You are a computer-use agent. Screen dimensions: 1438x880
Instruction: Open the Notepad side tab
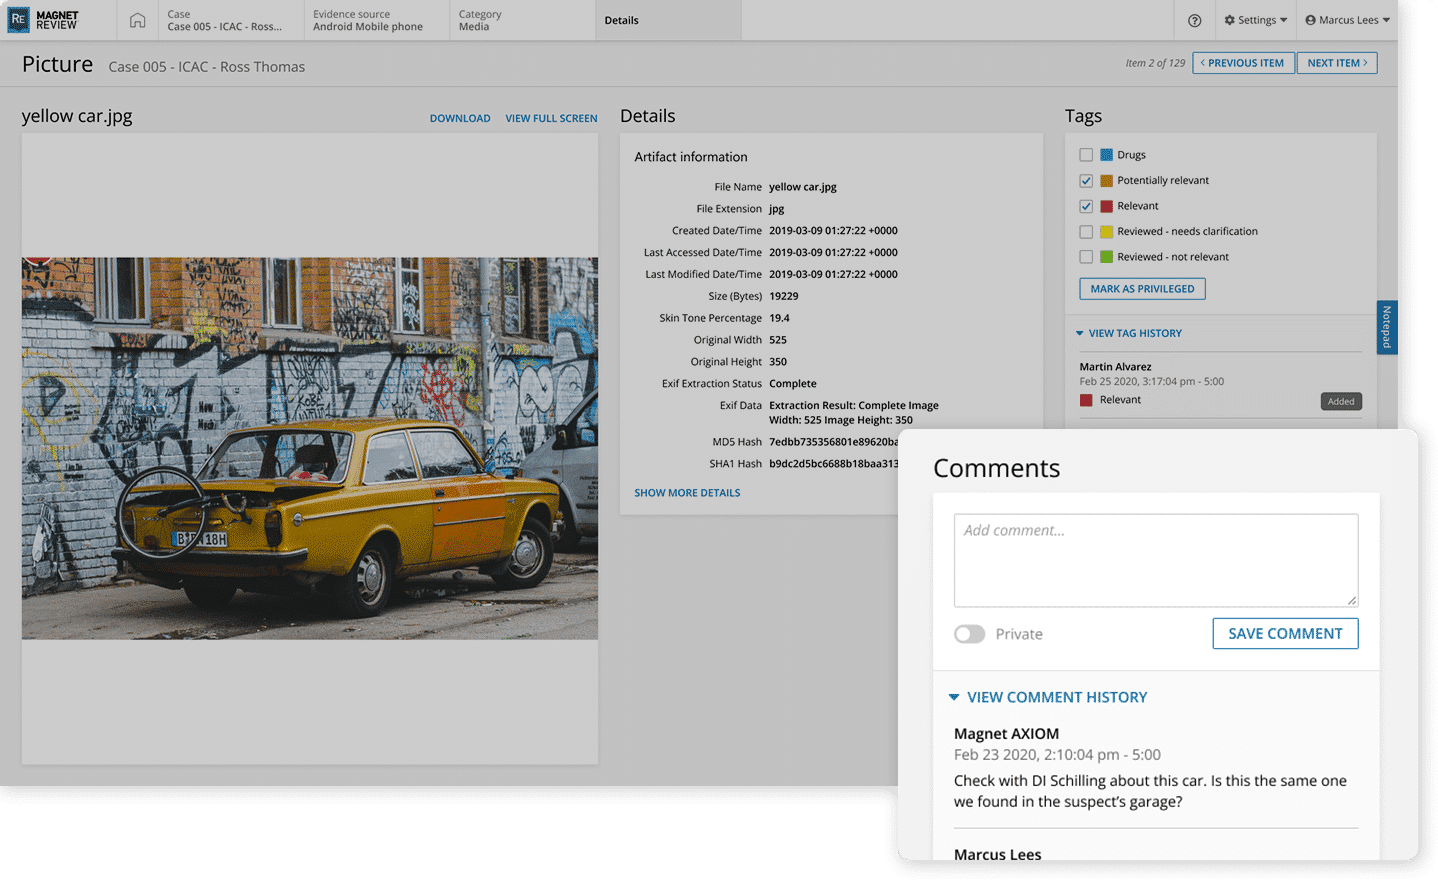click(1386, 327)
